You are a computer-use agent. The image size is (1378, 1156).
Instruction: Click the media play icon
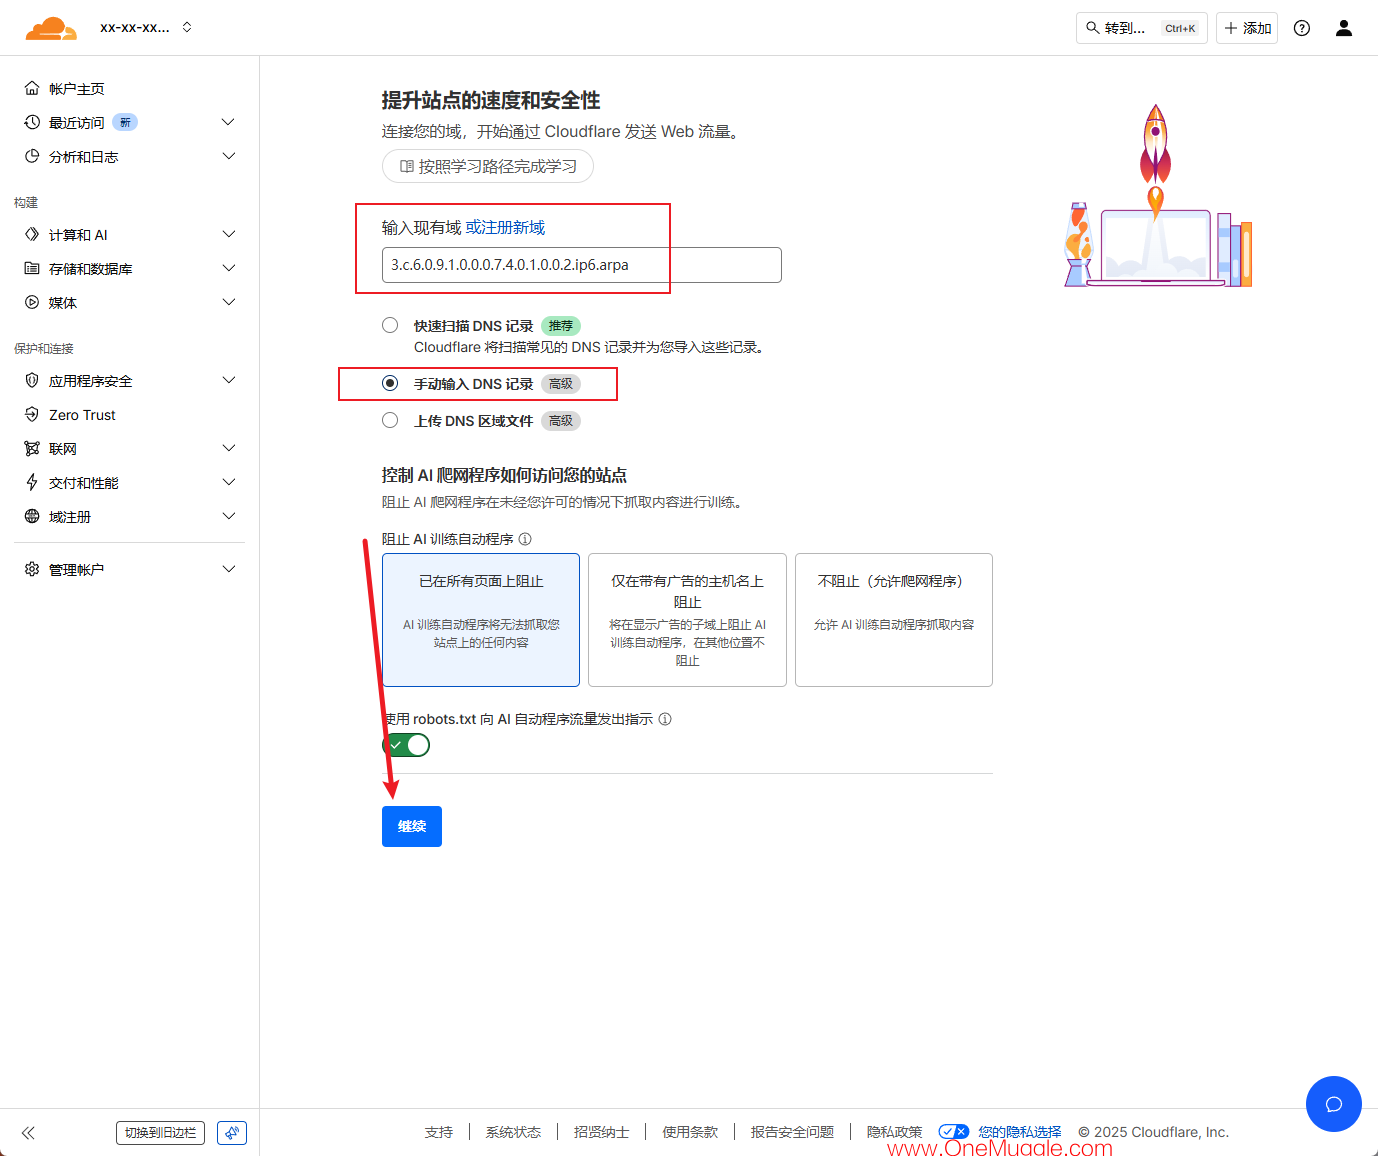(x=32, y=302)
